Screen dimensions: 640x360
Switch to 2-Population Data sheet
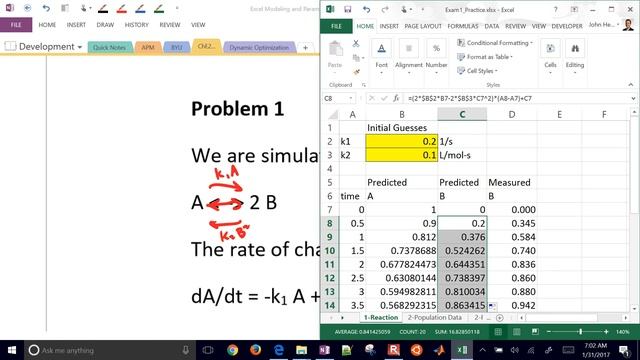click(x=435, y=318)
